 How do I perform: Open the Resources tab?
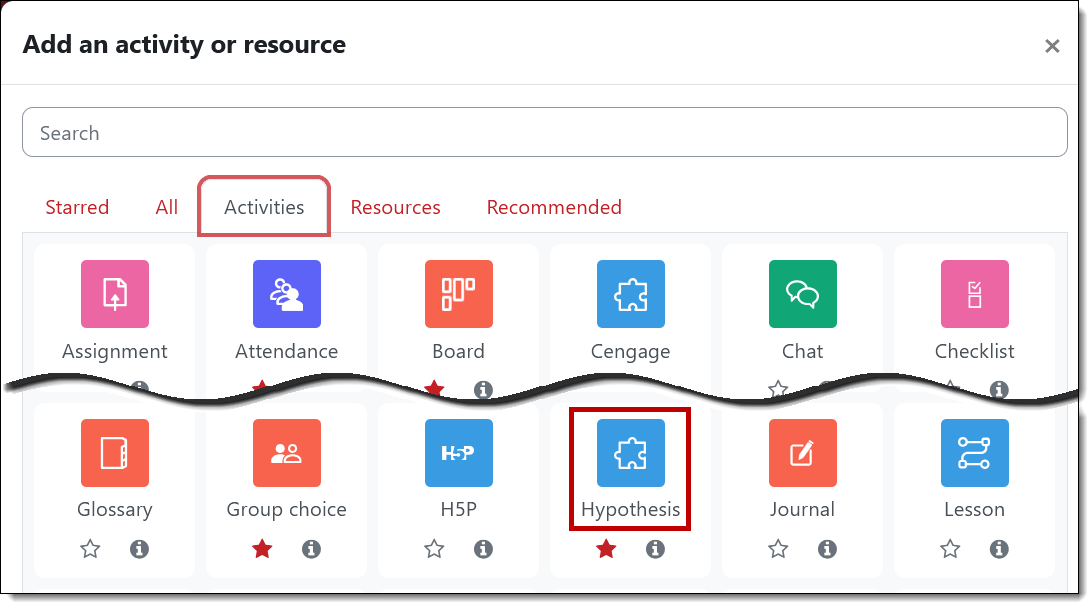coord(396,207)
